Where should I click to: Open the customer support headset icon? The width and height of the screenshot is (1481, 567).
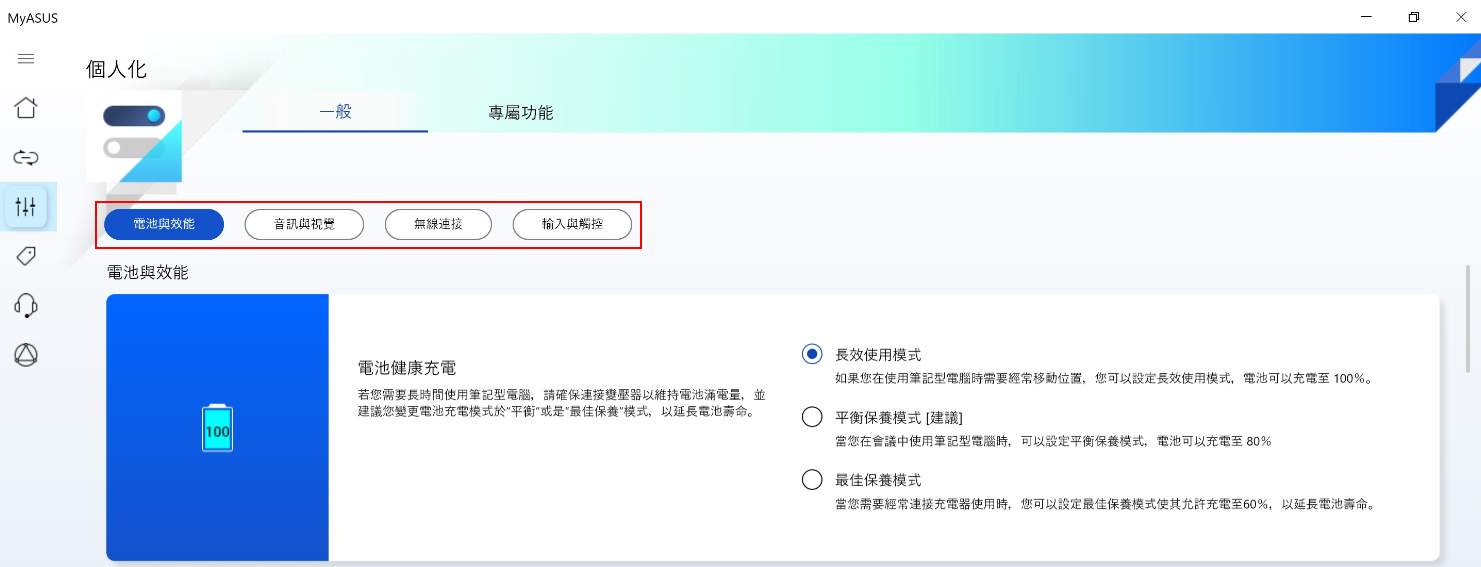[26, 305]
